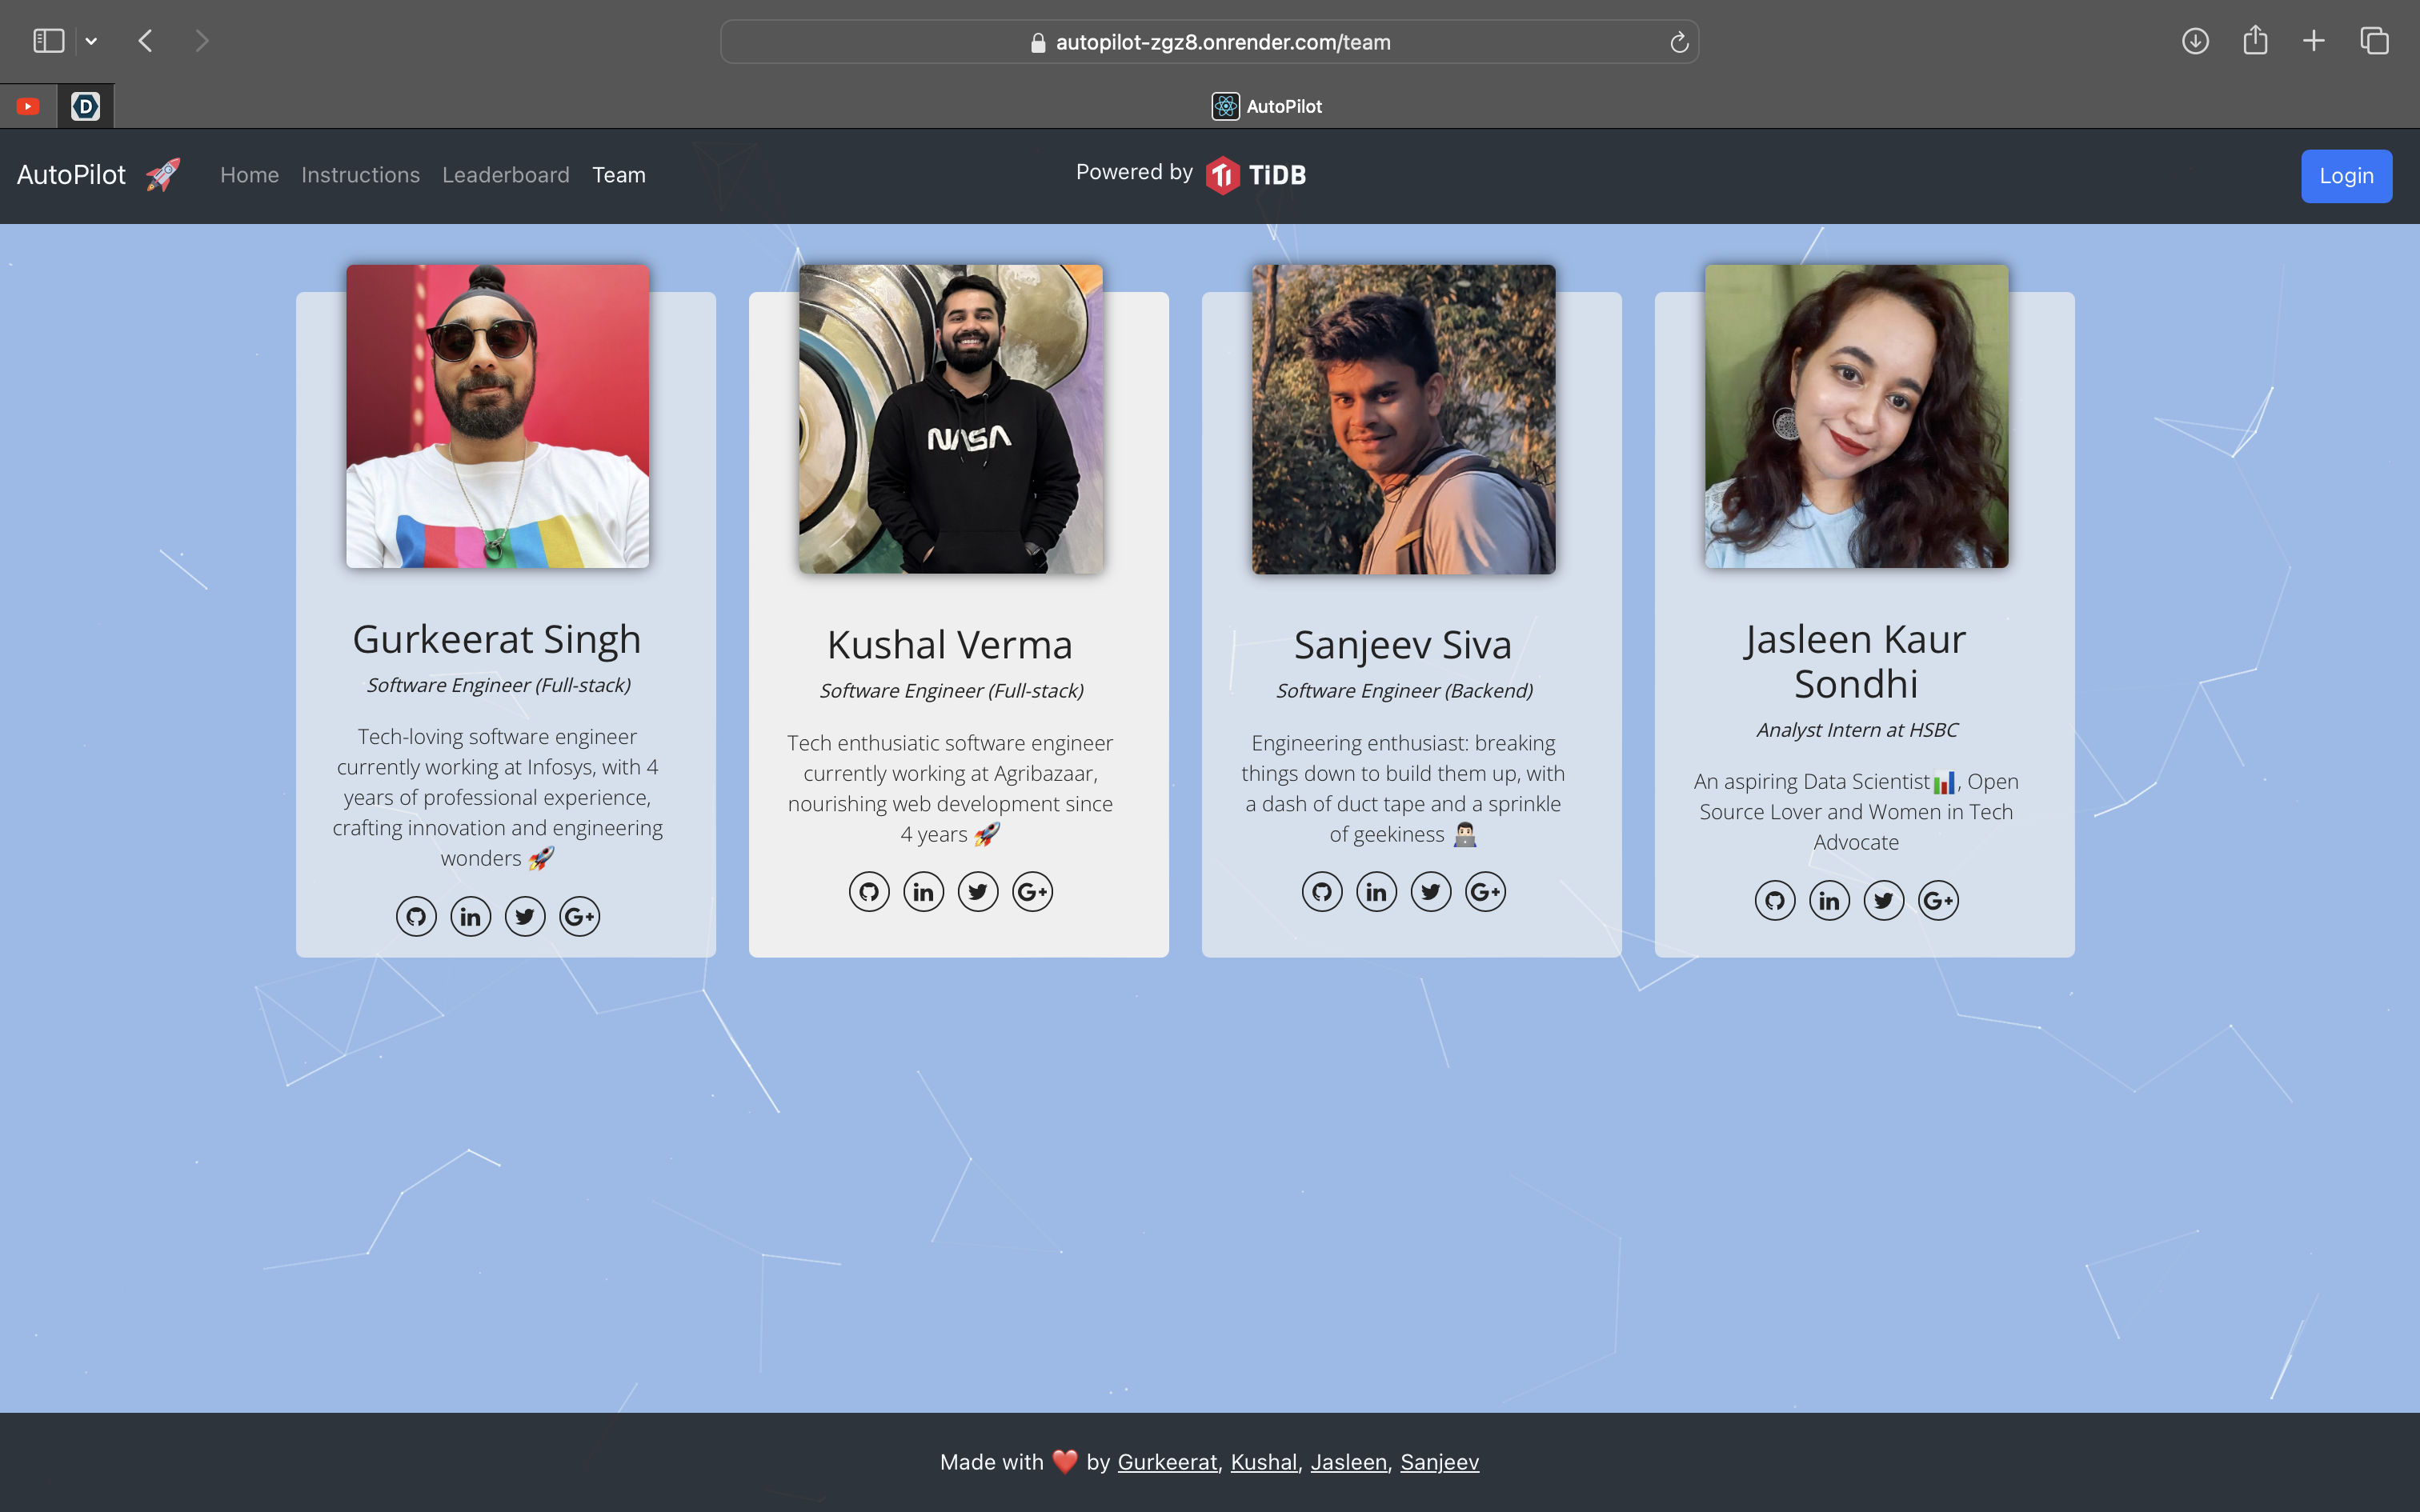
Task: Click Jasleen Kaur Sondhi's GitHub icon
Action: 1775,900
